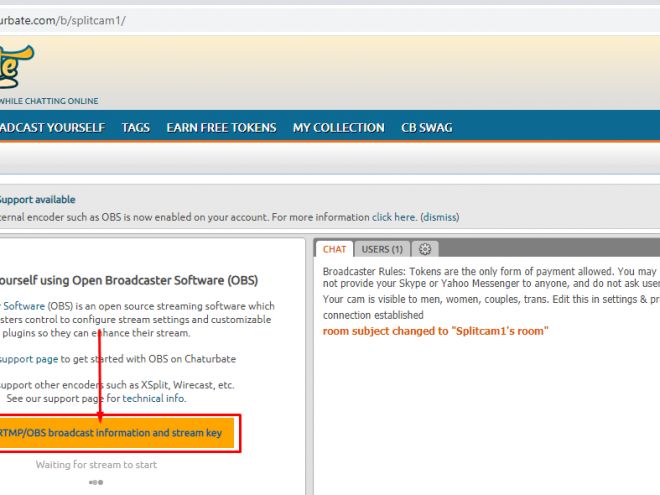Open the TAGS menu item
Screen dimensions: 660x495
click(x=136, y=128)
